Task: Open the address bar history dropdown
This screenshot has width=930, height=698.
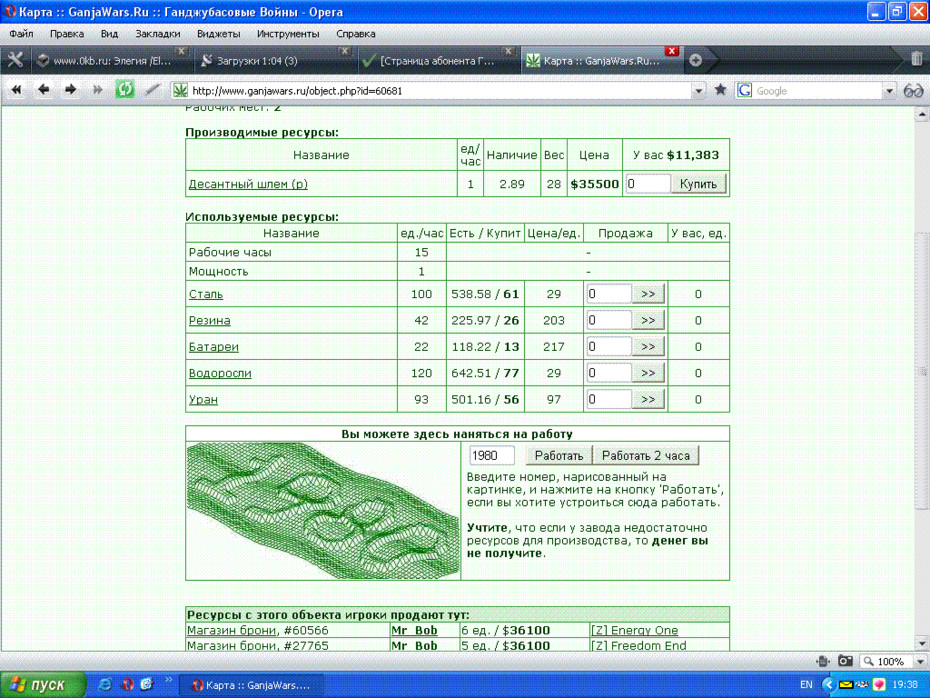Action: point(699,91)
